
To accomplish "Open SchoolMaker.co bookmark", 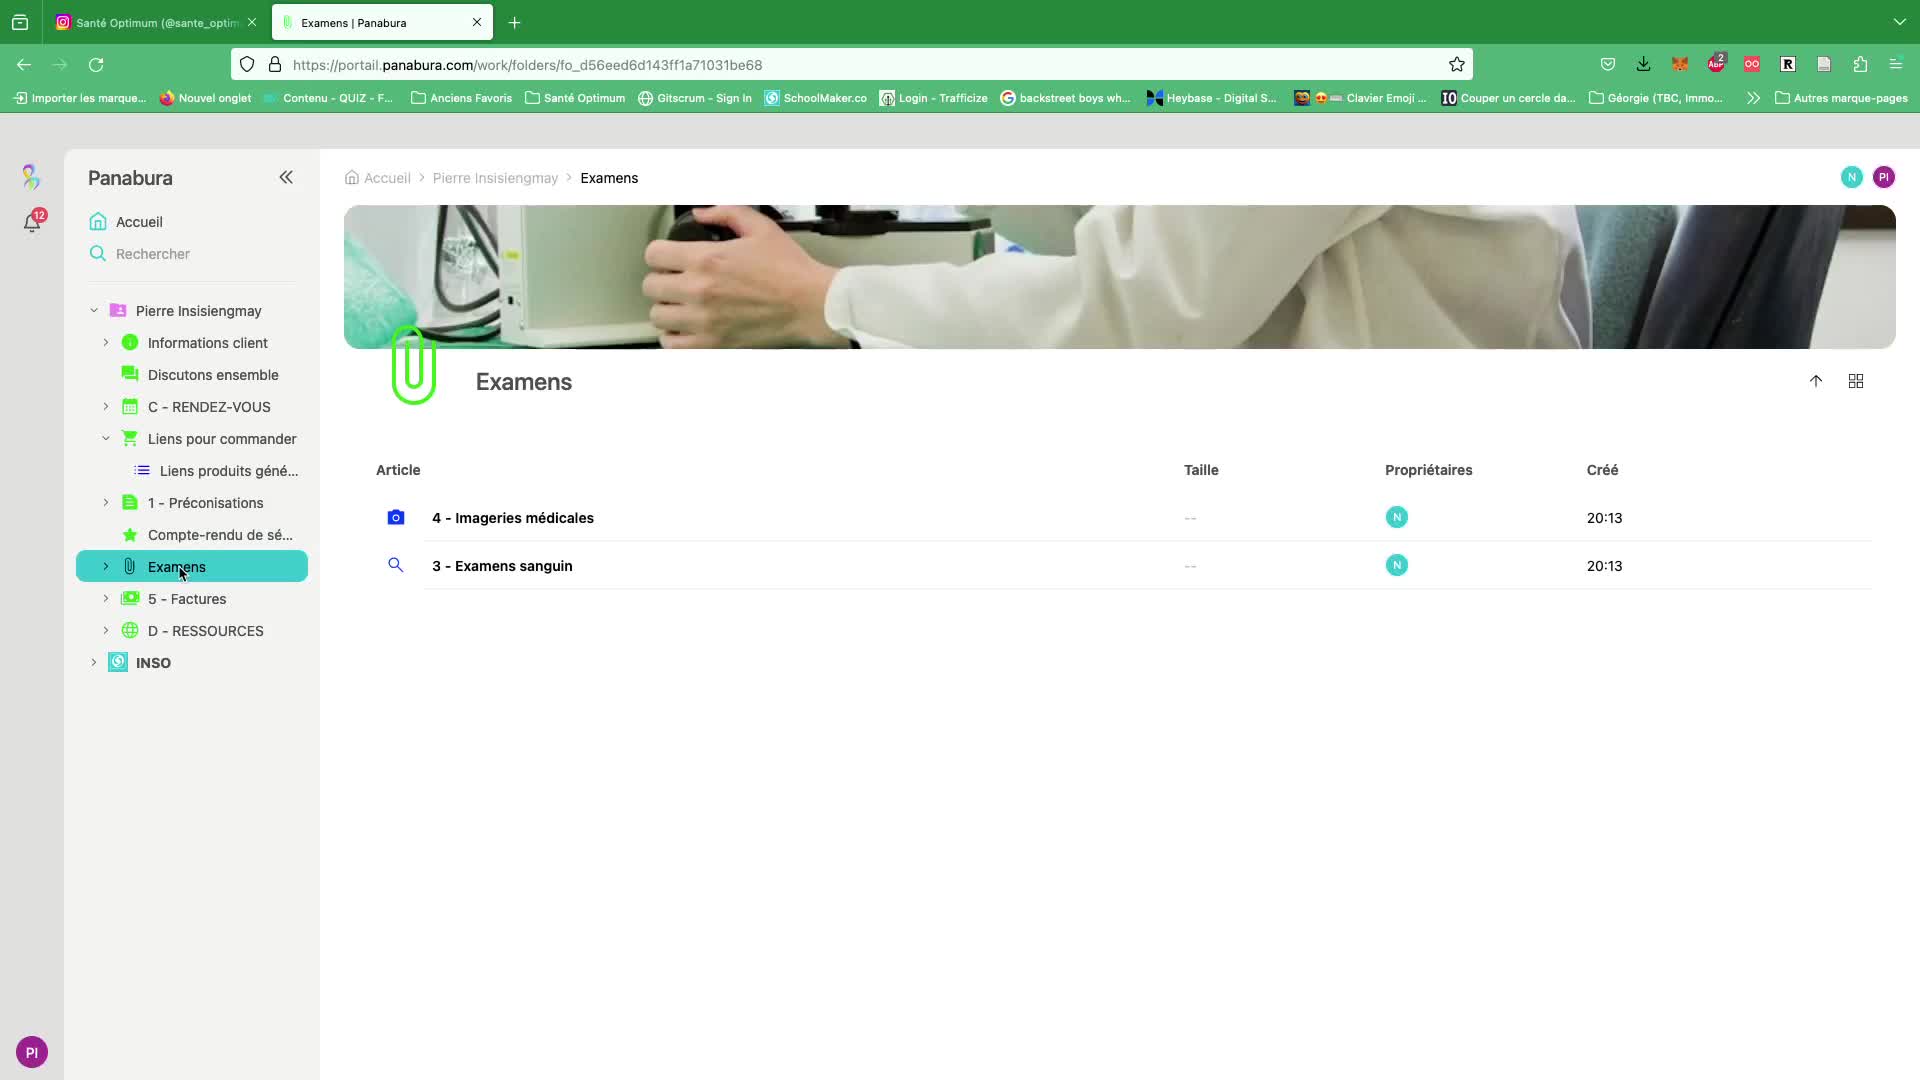I will (816, 98).
